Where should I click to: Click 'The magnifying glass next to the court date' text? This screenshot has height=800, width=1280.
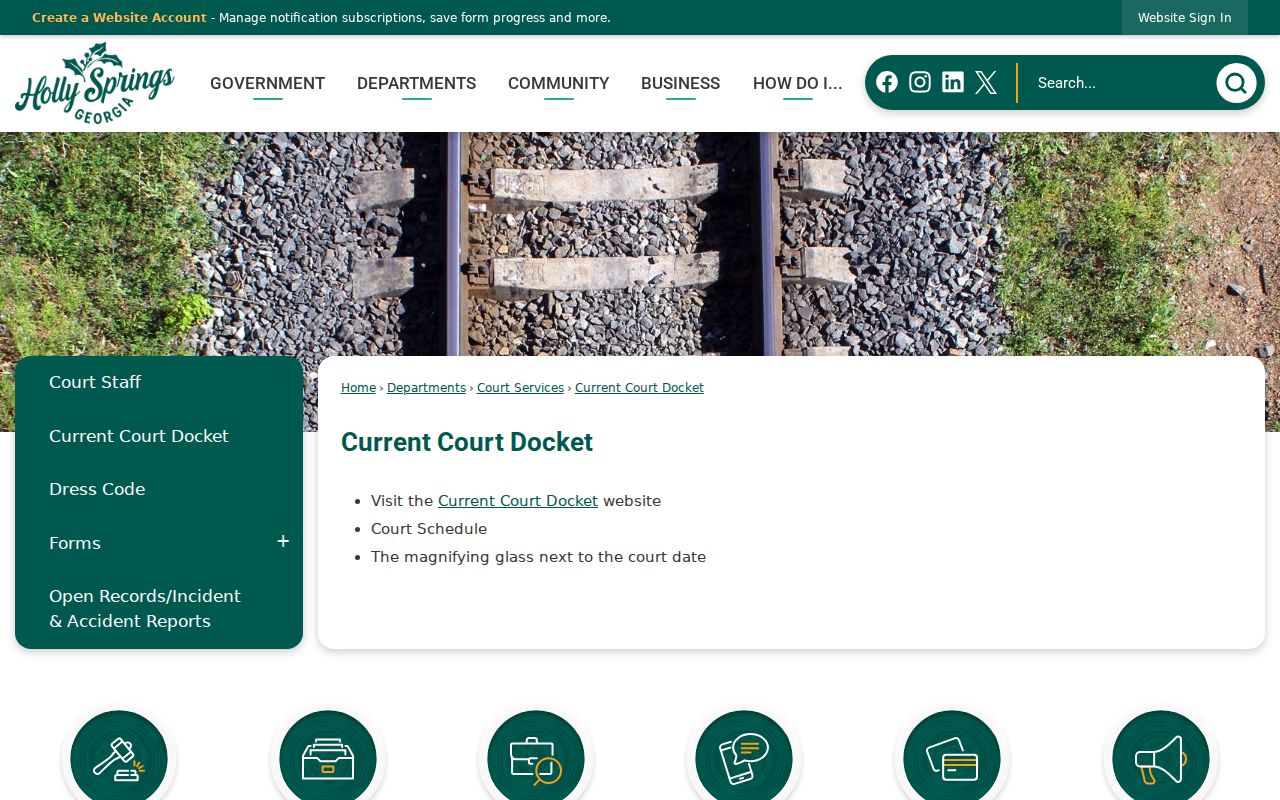538,557
